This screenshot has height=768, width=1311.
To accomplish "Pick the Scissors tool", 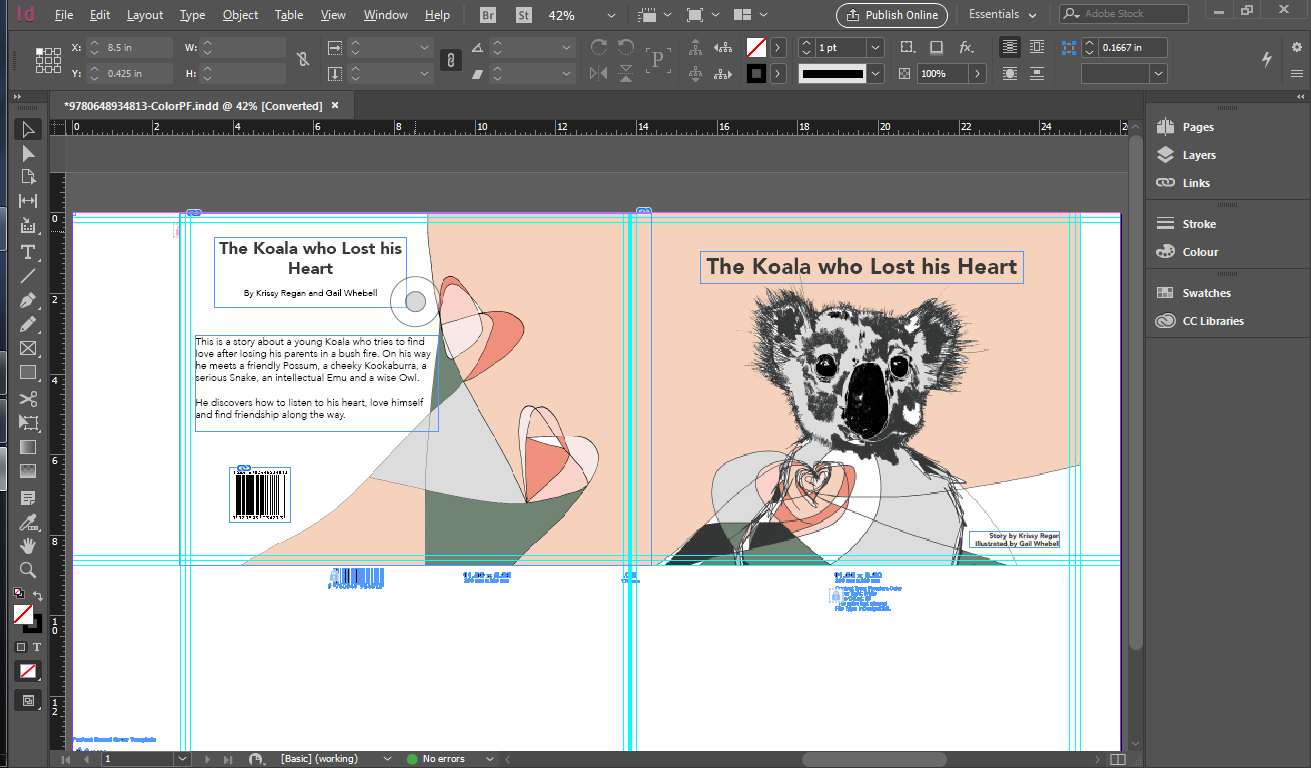I will [x=28, y=398].
